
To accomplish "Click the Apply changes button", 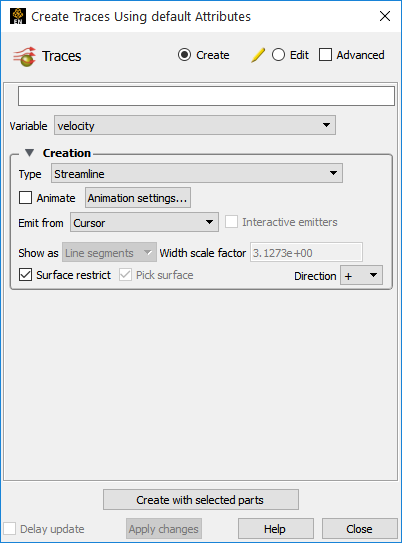I will click(164, 528).
